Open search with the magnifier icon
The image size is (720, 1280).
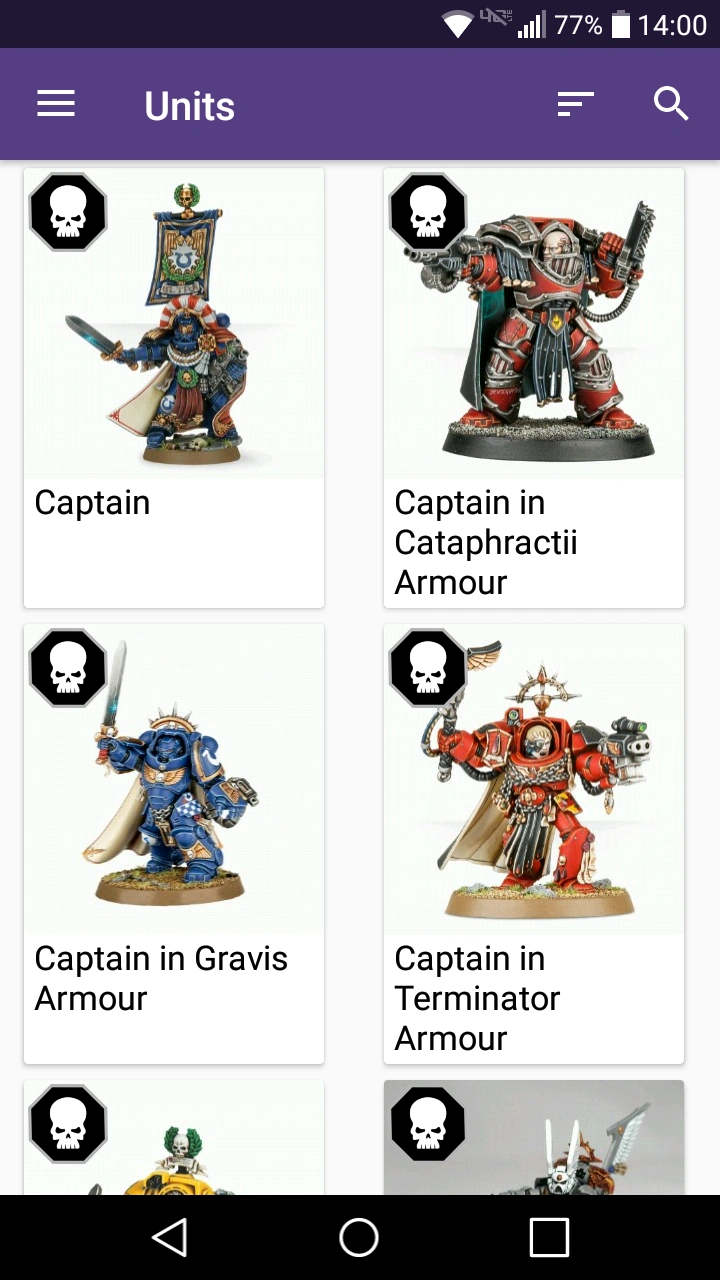click(671, 104)
